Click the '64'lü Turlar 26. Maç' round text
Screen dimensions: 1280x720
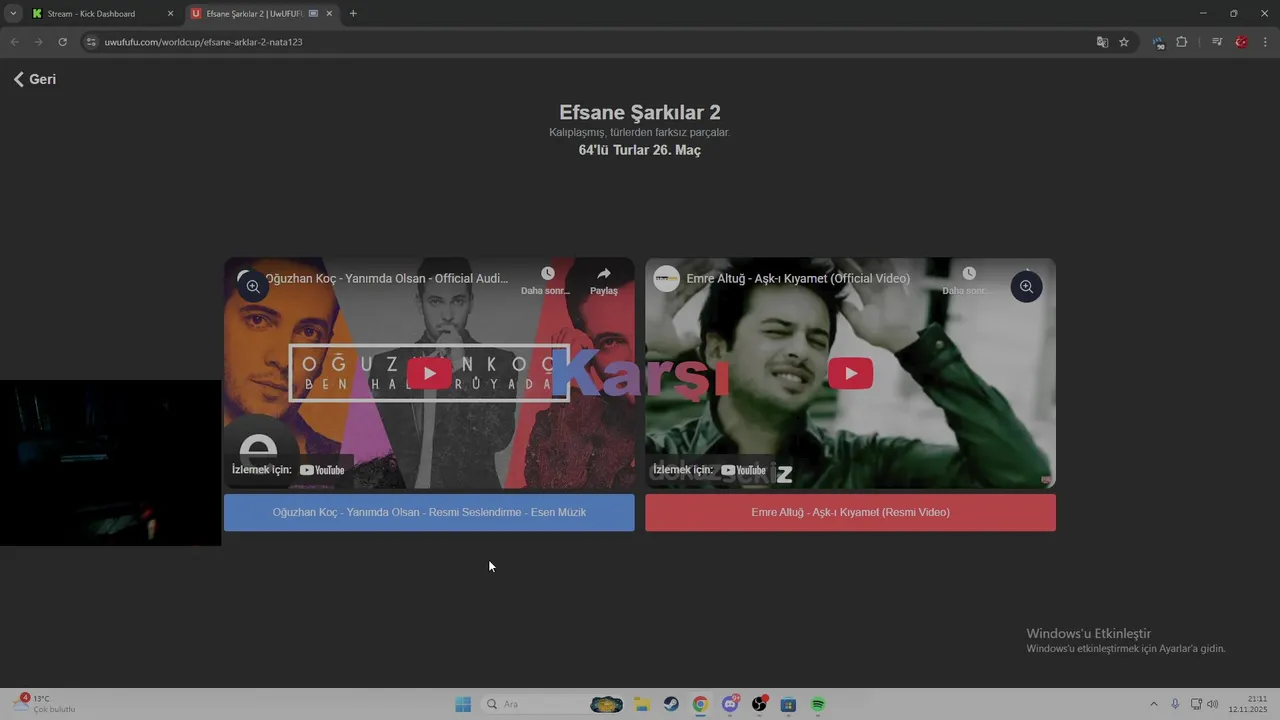click(640, 150)
